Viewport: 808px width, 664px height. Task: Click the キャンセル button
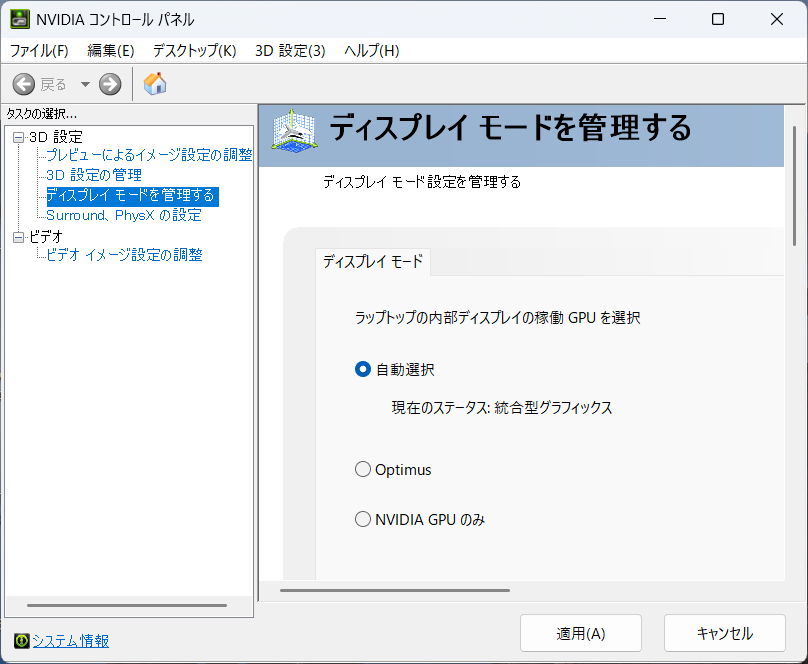tap(725, 633)
